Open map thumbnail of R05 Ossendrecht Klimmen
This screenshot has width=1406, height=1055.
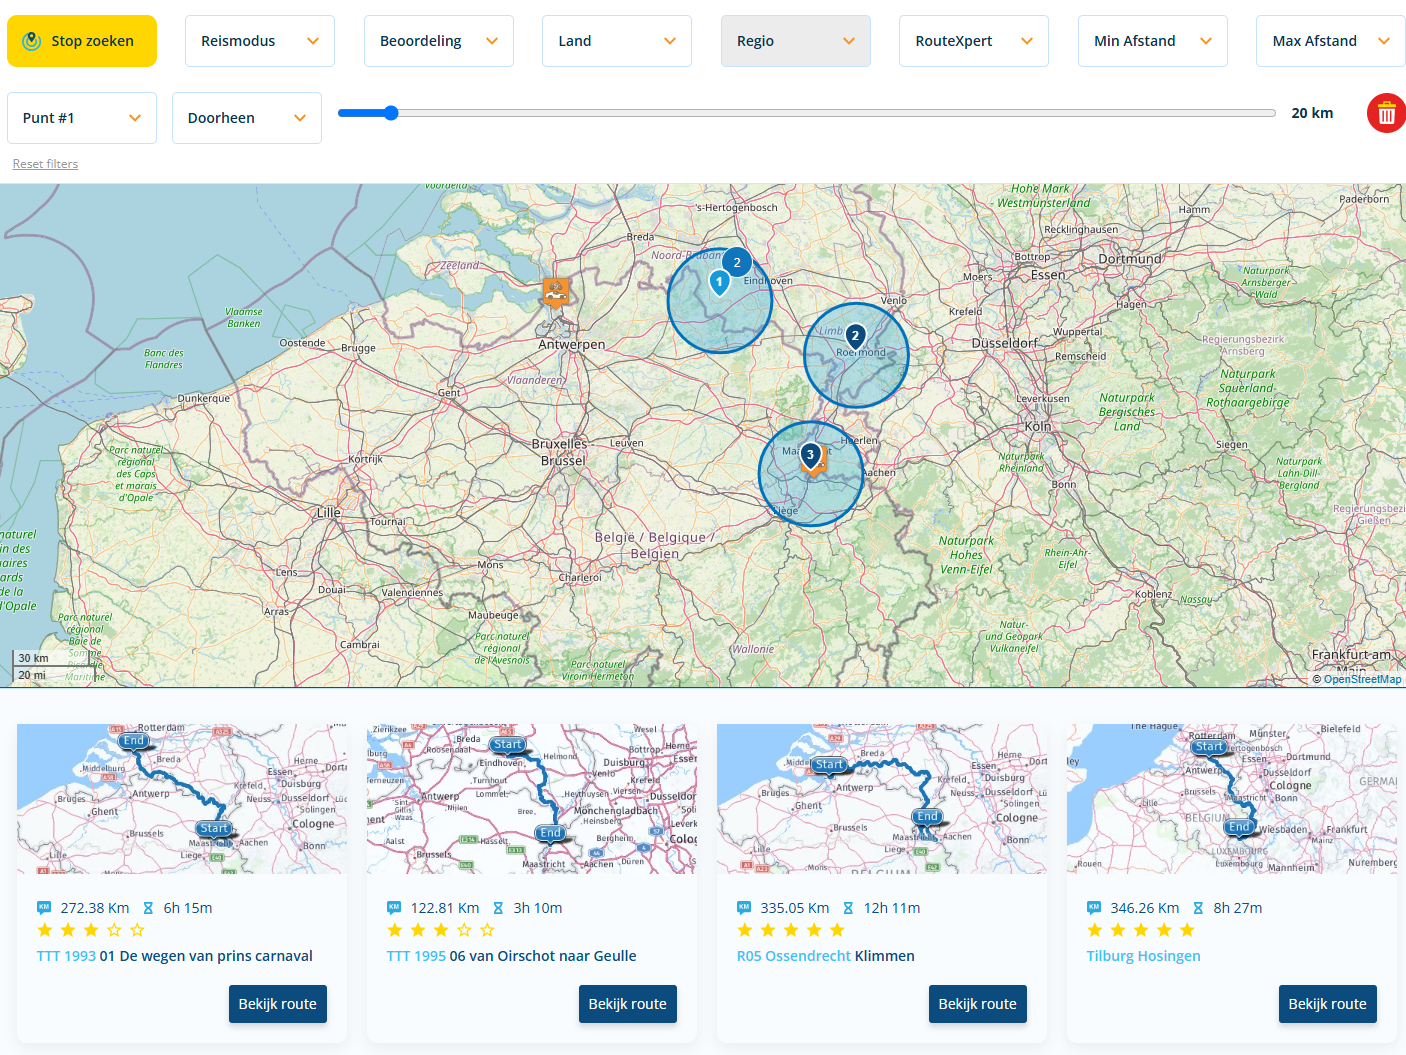(882, 799)
